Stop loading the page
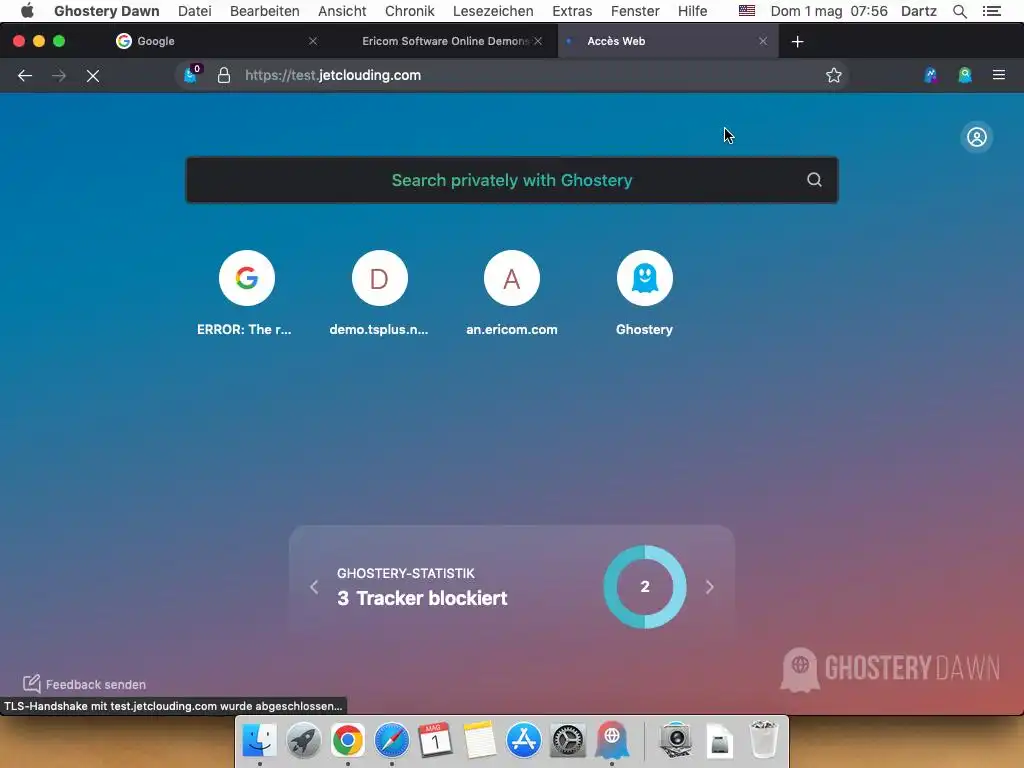 tap(93, 76)
